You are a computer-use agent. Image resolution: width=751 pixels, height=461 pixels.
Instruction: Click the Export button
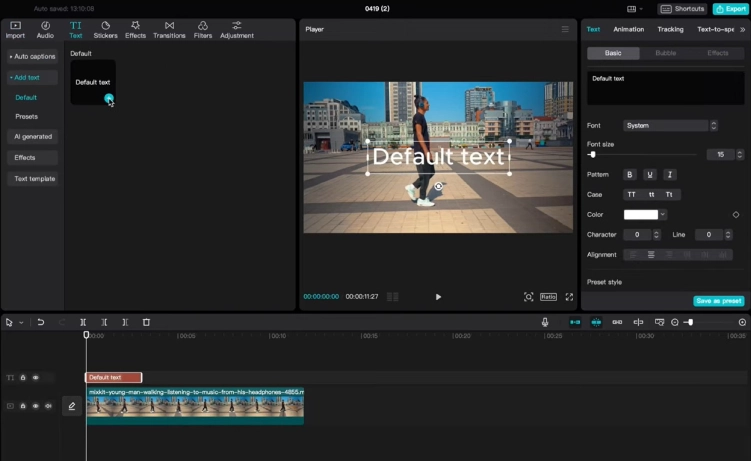click(730, 9)
